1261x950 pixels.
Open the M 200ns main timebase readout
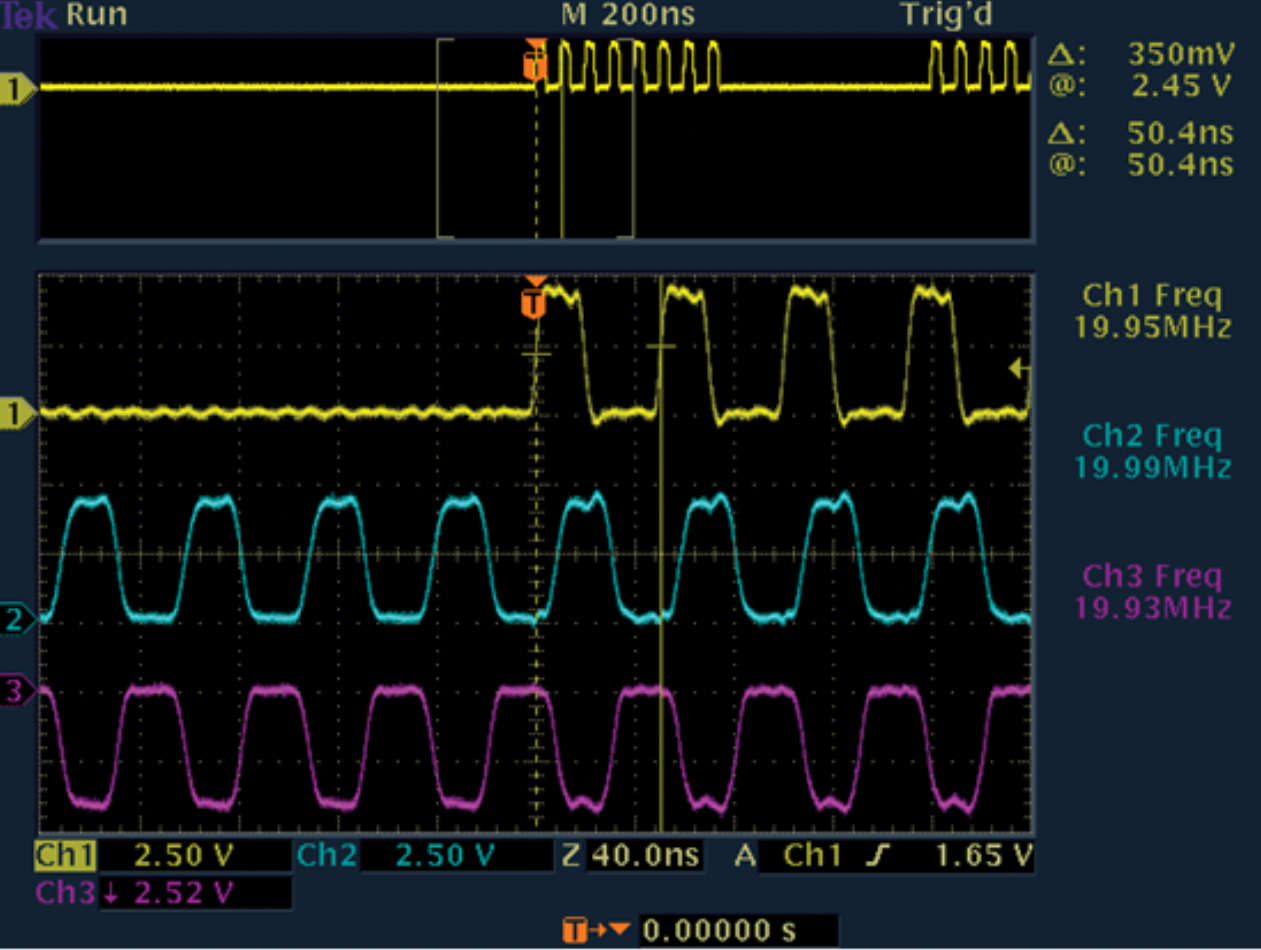pyautogui.click(x=628, y=16)
